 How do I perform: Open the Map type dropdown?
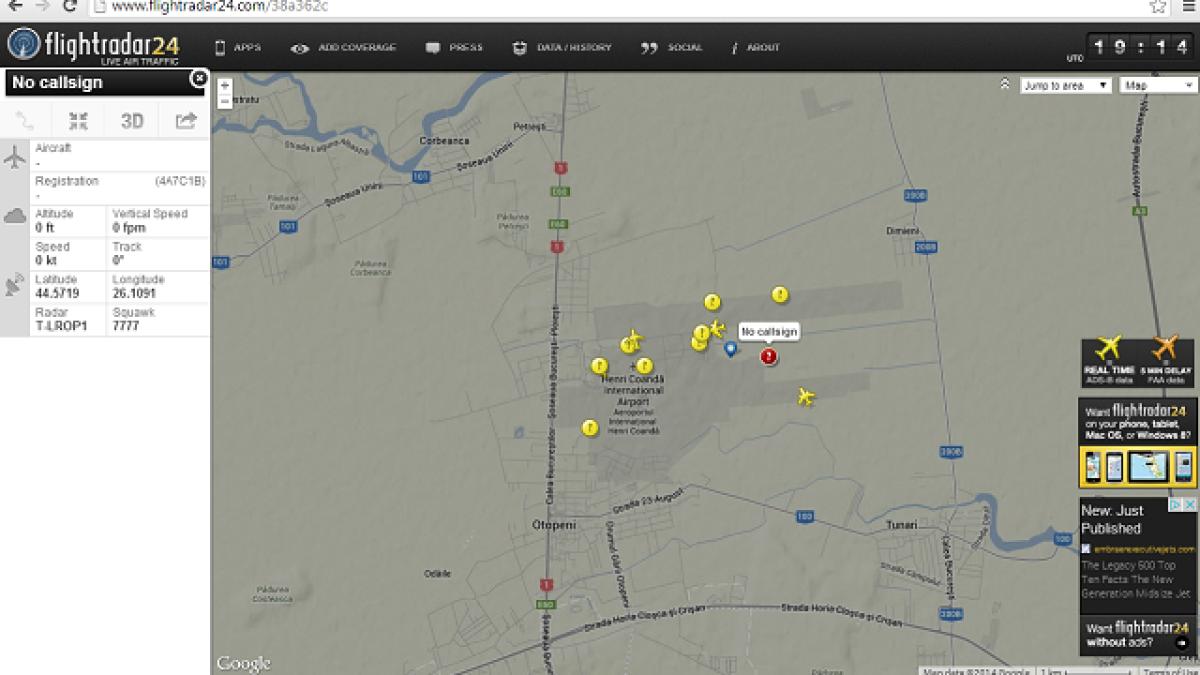point(1158,86)
